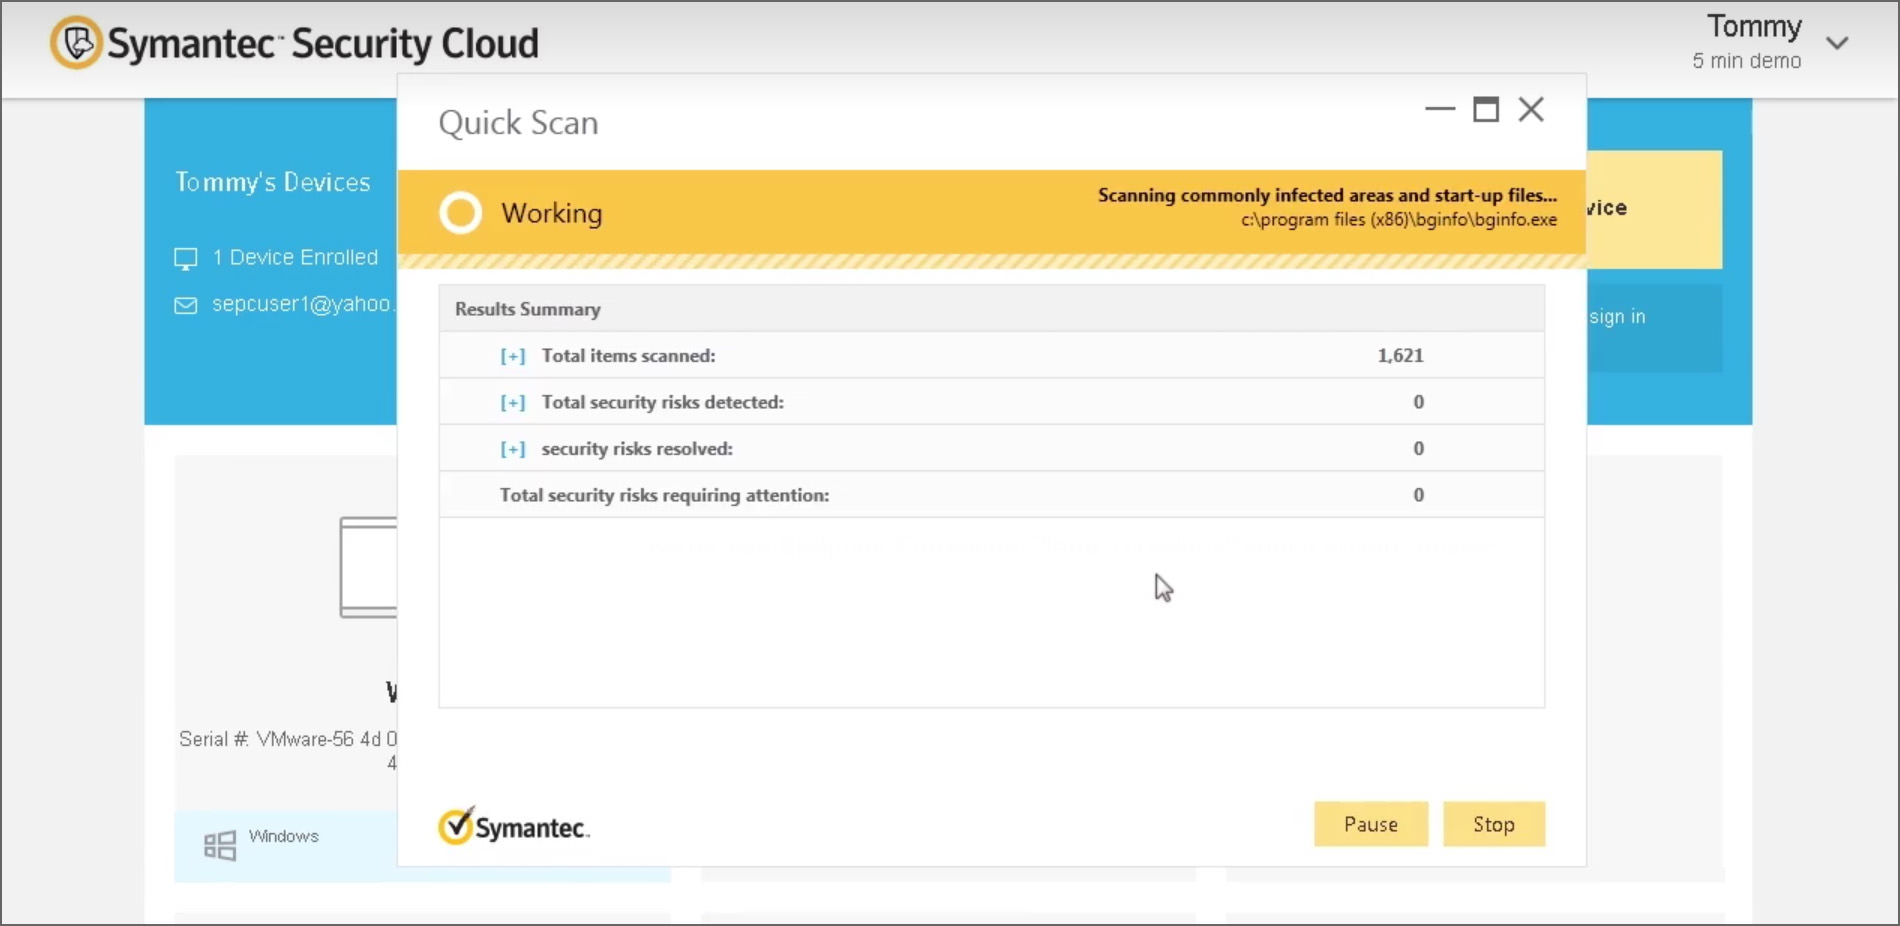Click the Symantec checkmark logo in dialog

pyautogui.click(x=514, y=826)
